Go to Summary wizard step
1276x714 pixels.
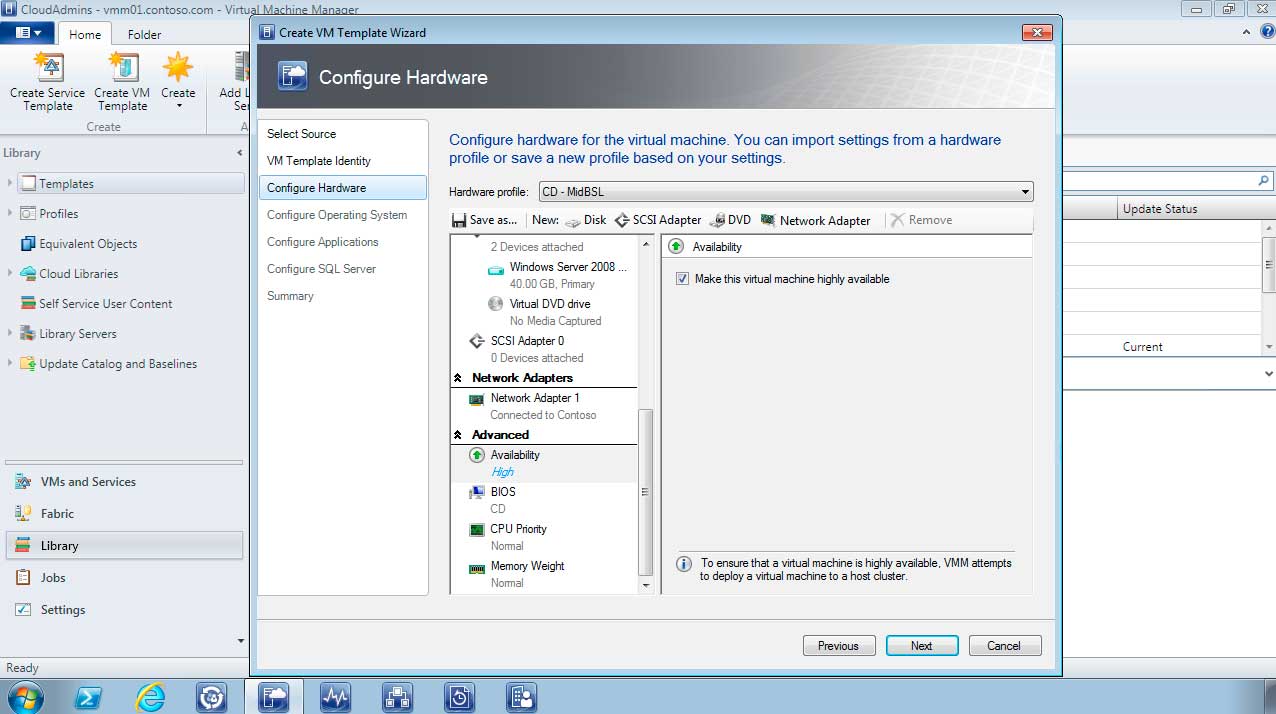click(290, 296)
